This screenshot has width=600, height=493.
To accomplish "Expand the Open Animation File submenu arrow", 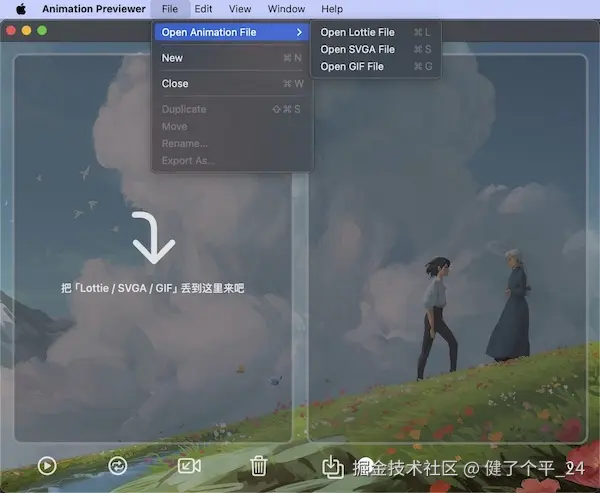I will (299, 33).
